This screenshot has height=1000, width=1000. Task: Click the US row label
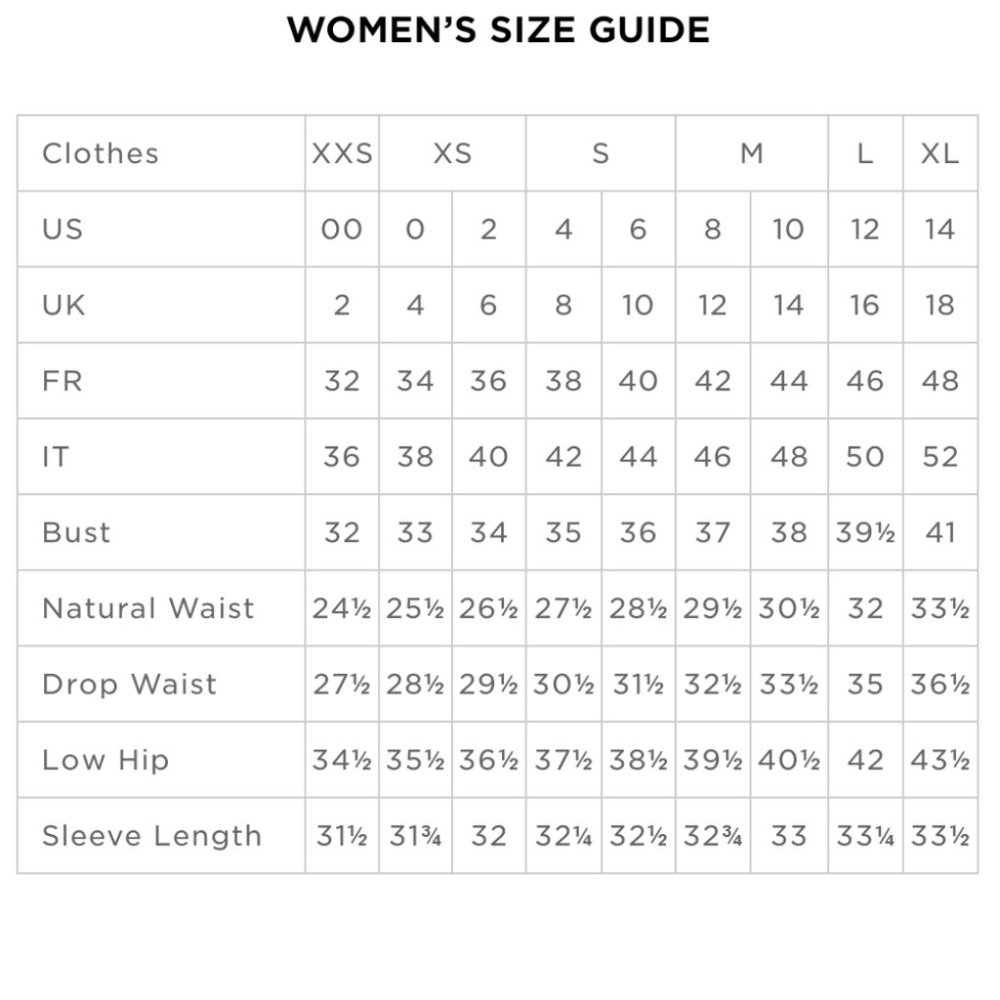point(62,230)
